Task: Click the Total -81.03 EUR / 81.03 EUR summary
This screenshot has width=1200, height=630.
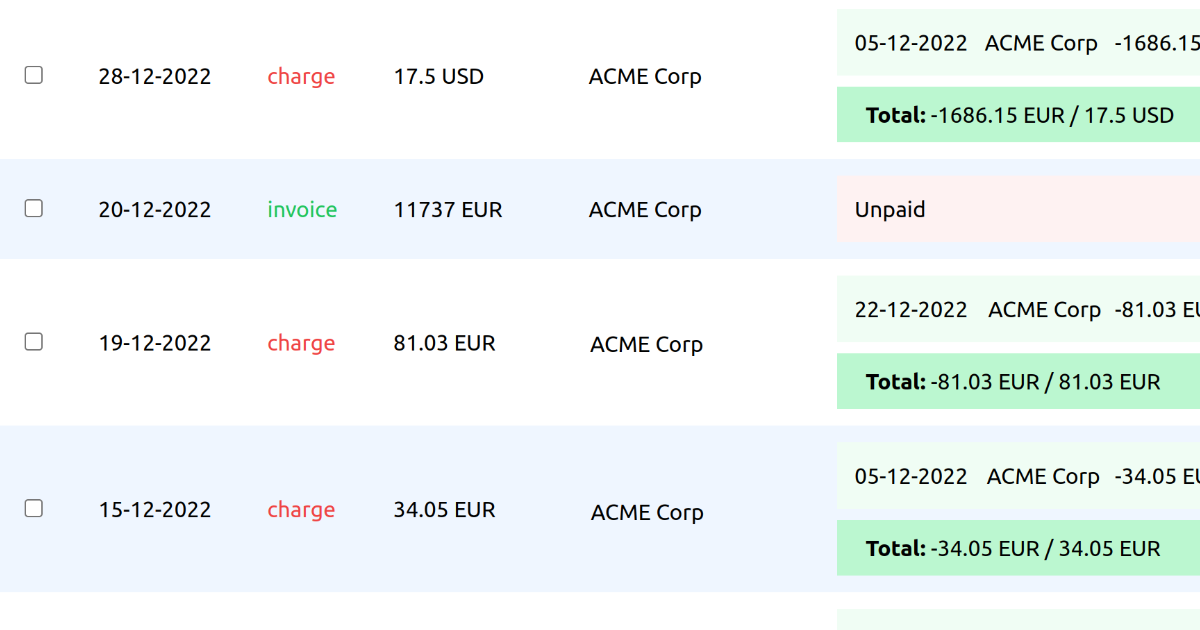Action: [x=1013, y=382]
